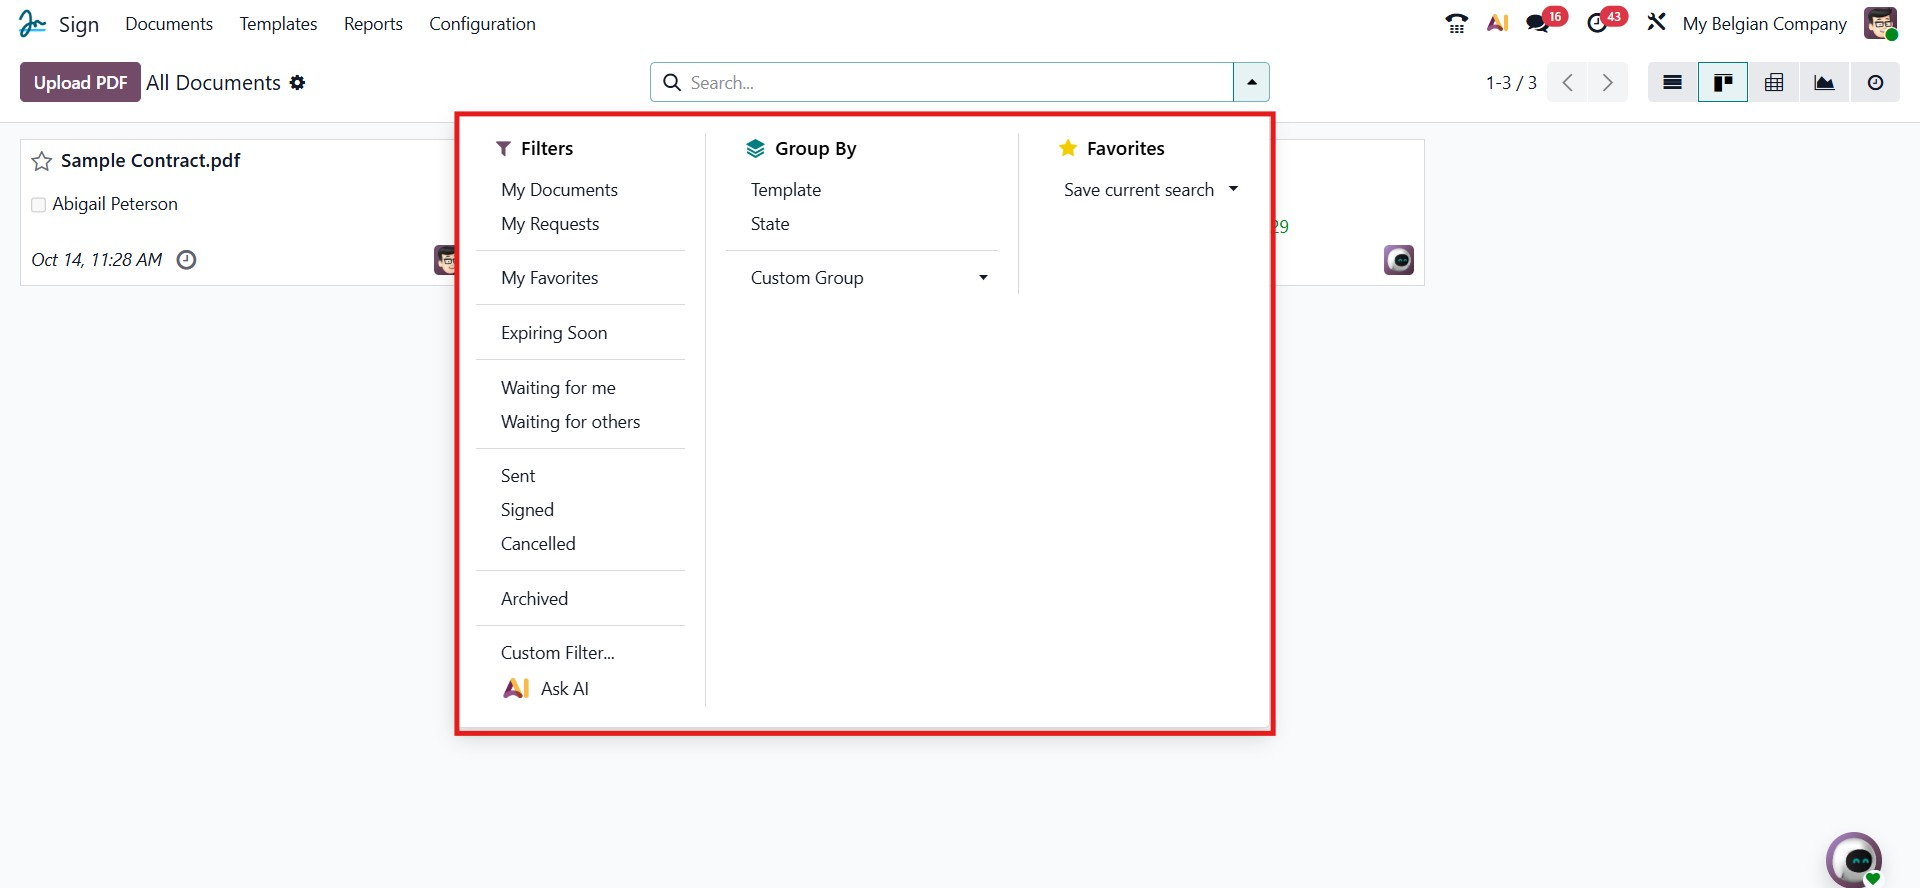Star the Sample Contract.pdf document
The image size is (1920, 888).
(42, 161)
